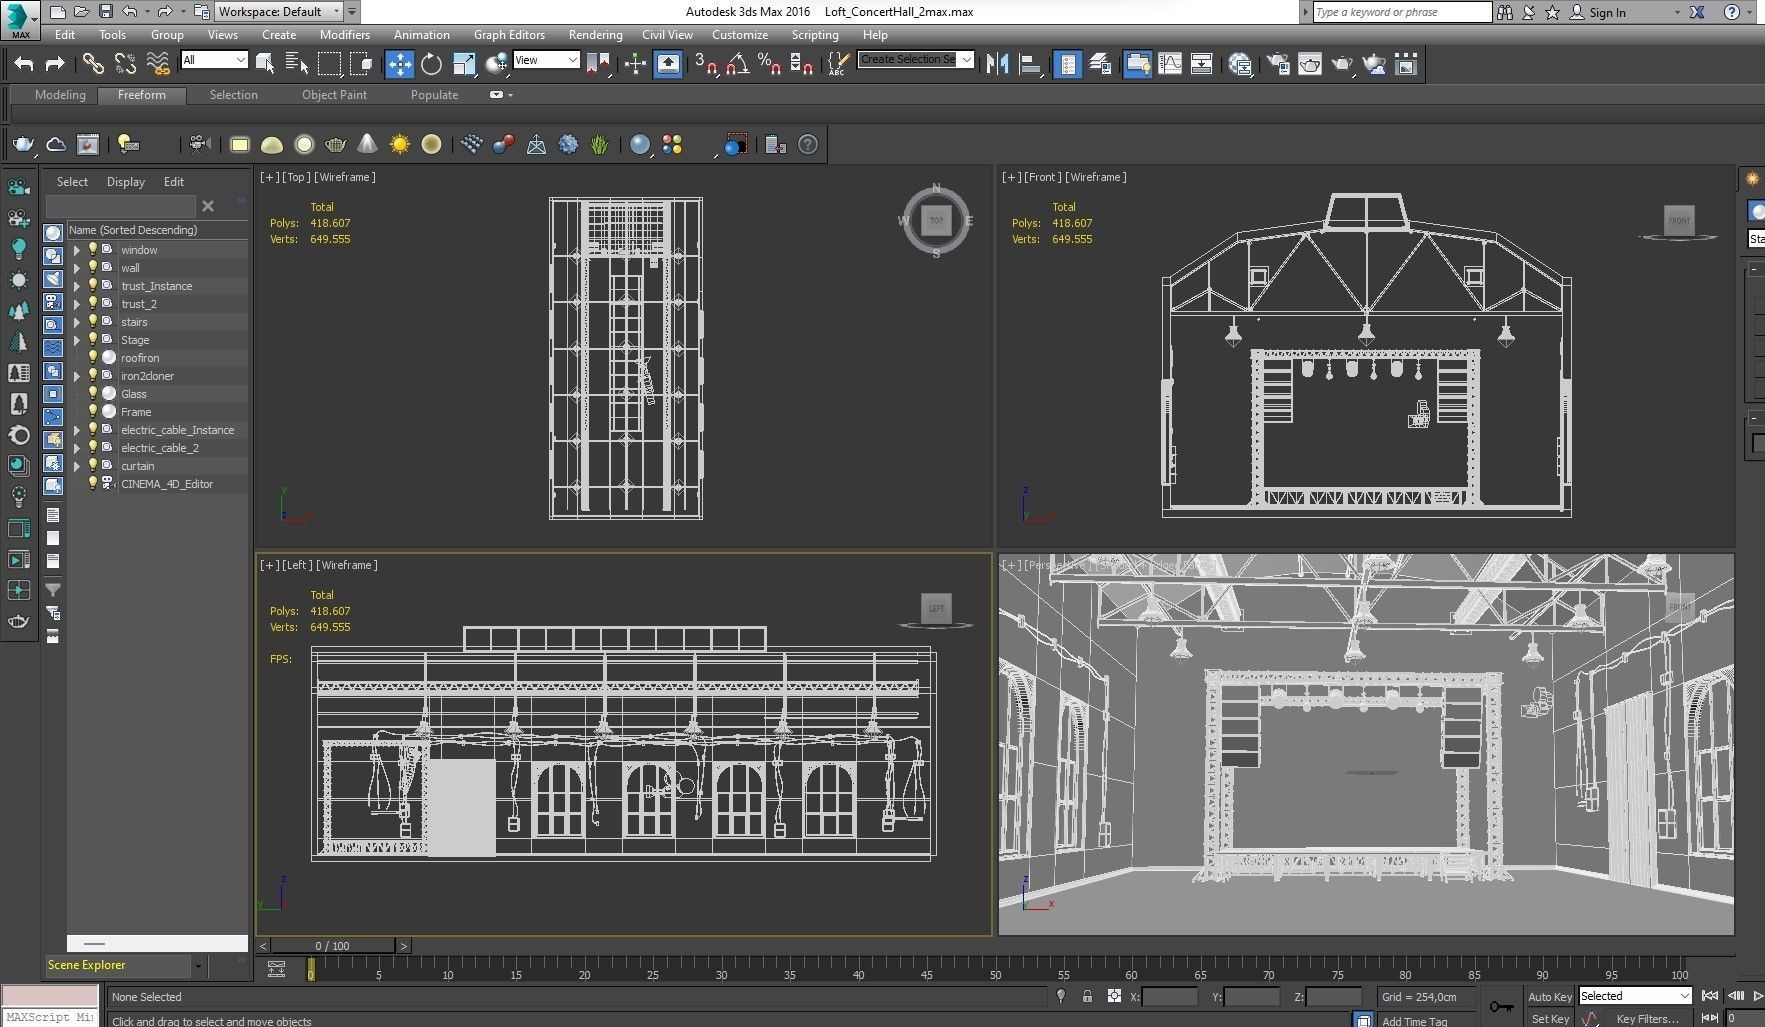1765x1027 pixels.
Task: Switch to the Object Paint ribbon tab
Action: (x=334, y=95)
